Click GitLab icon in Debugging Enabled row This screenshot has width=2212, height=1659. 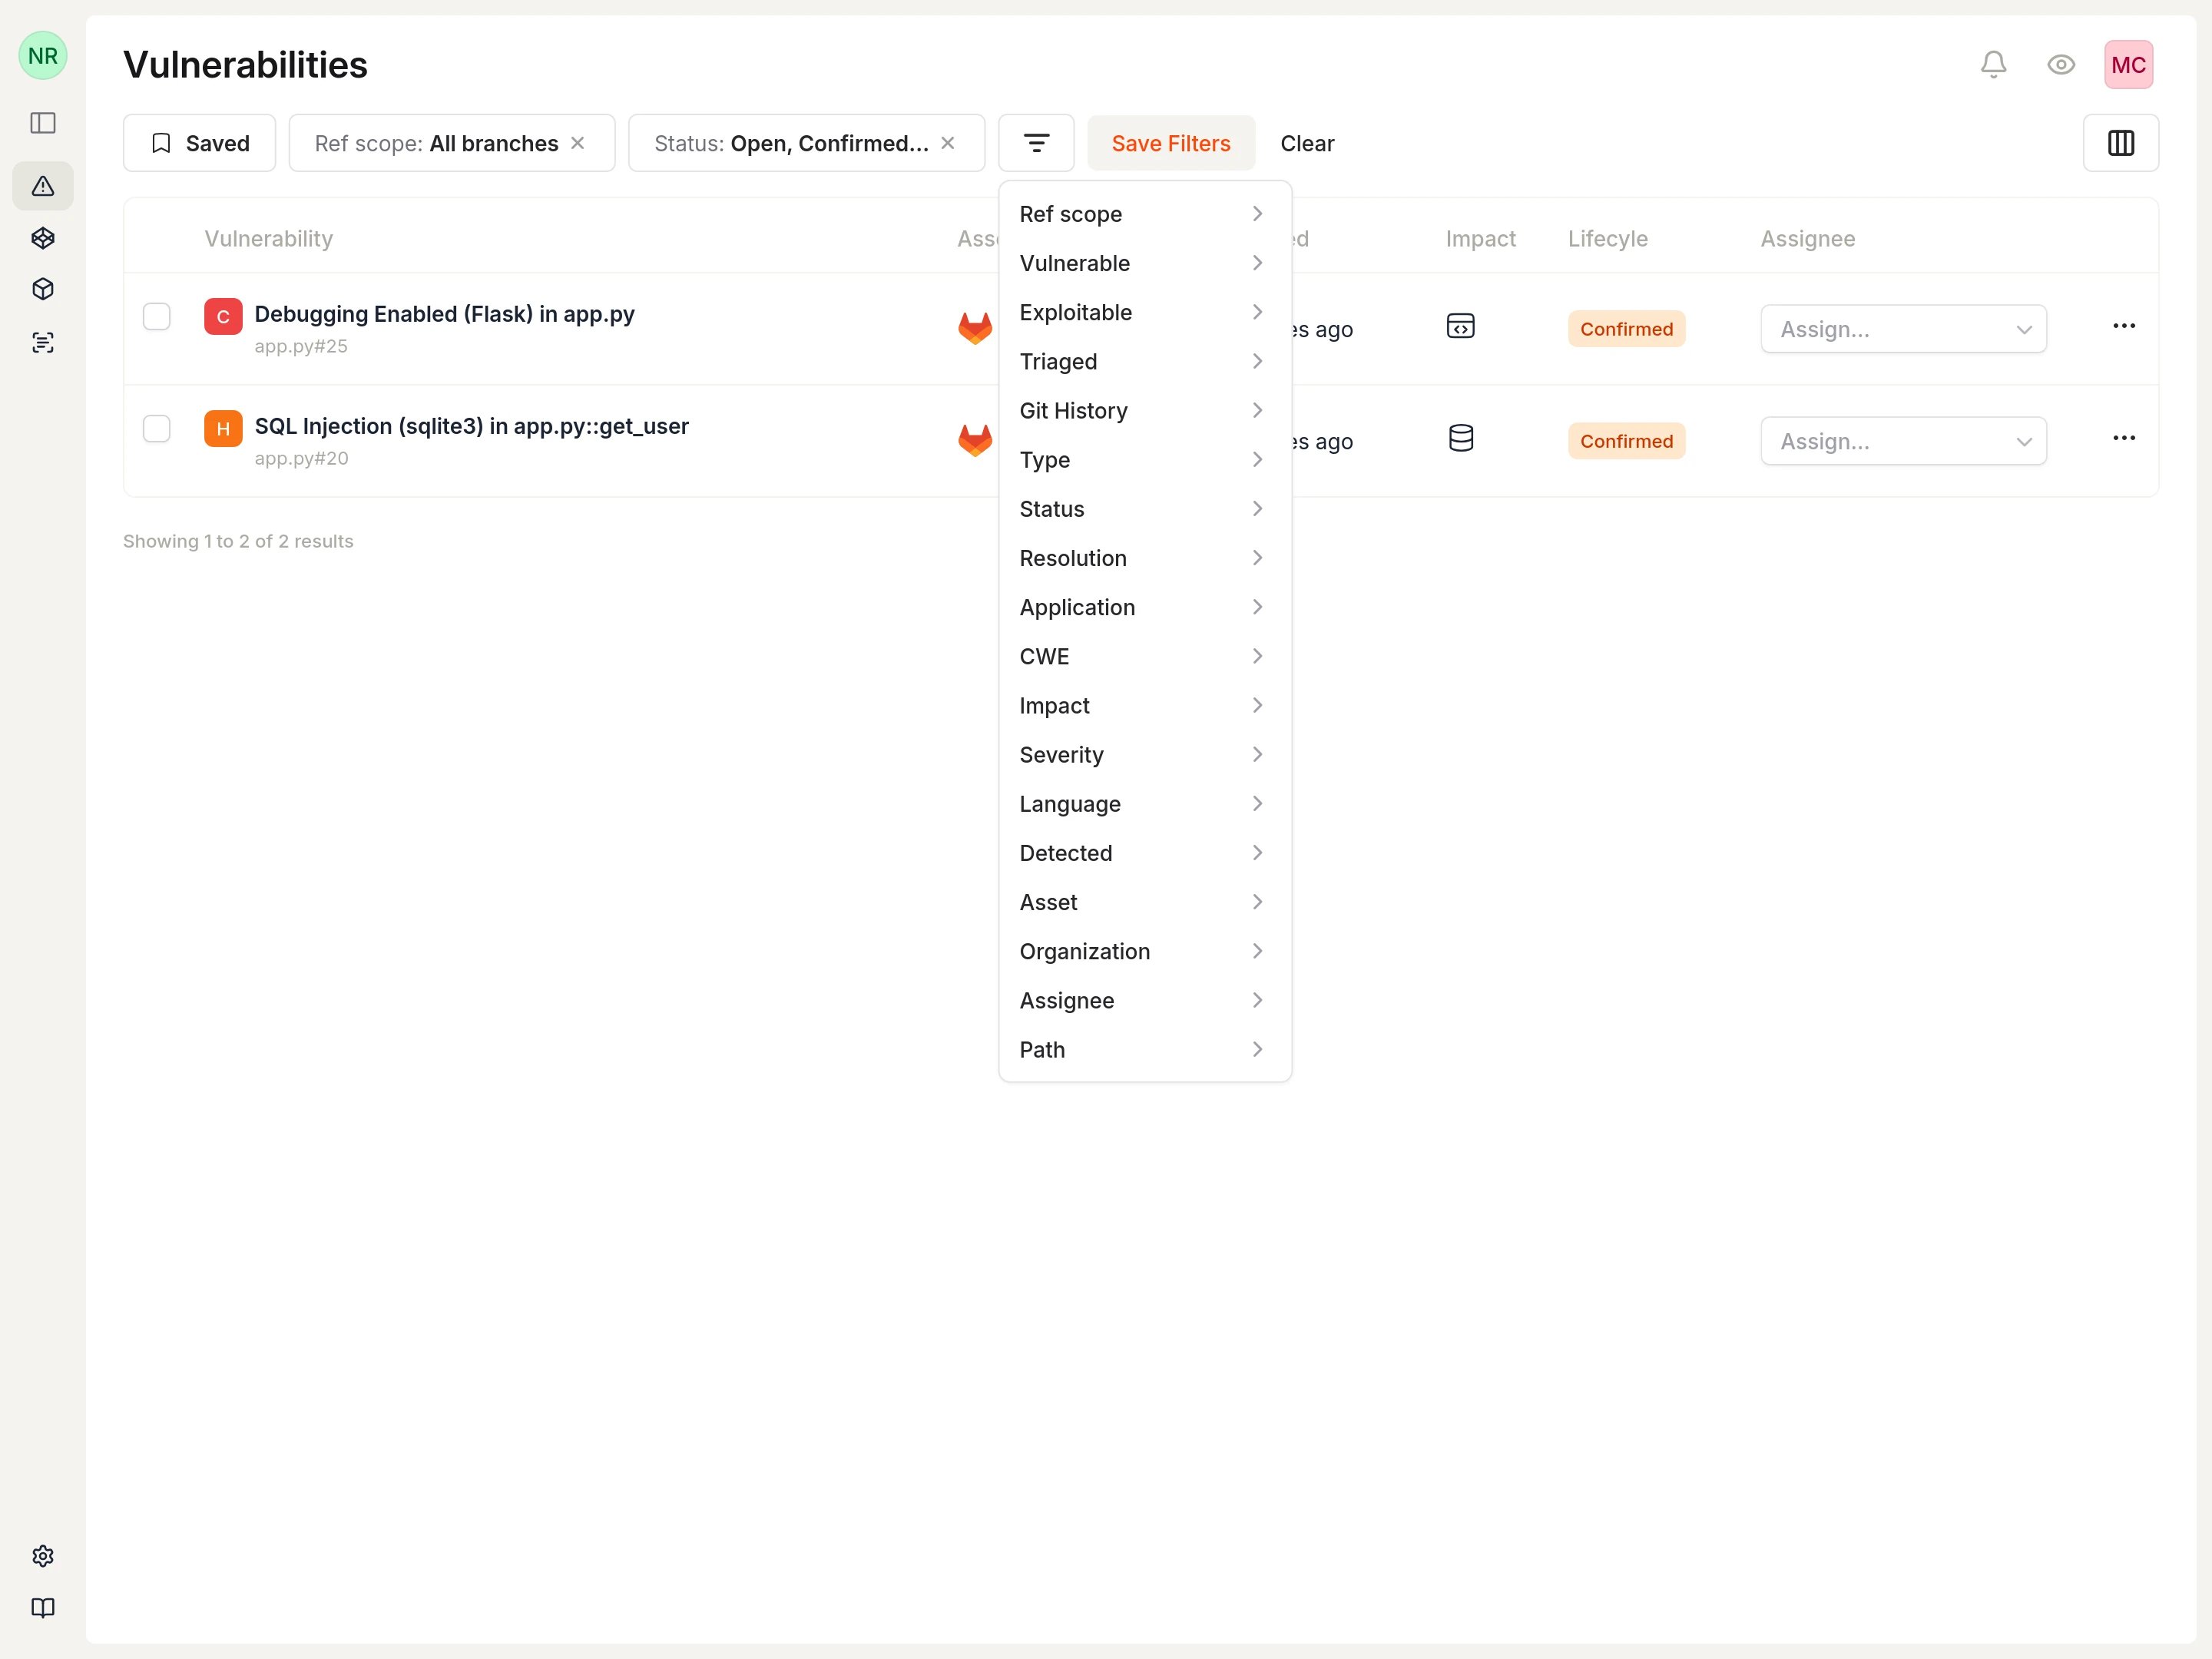(x=975, y=328)
